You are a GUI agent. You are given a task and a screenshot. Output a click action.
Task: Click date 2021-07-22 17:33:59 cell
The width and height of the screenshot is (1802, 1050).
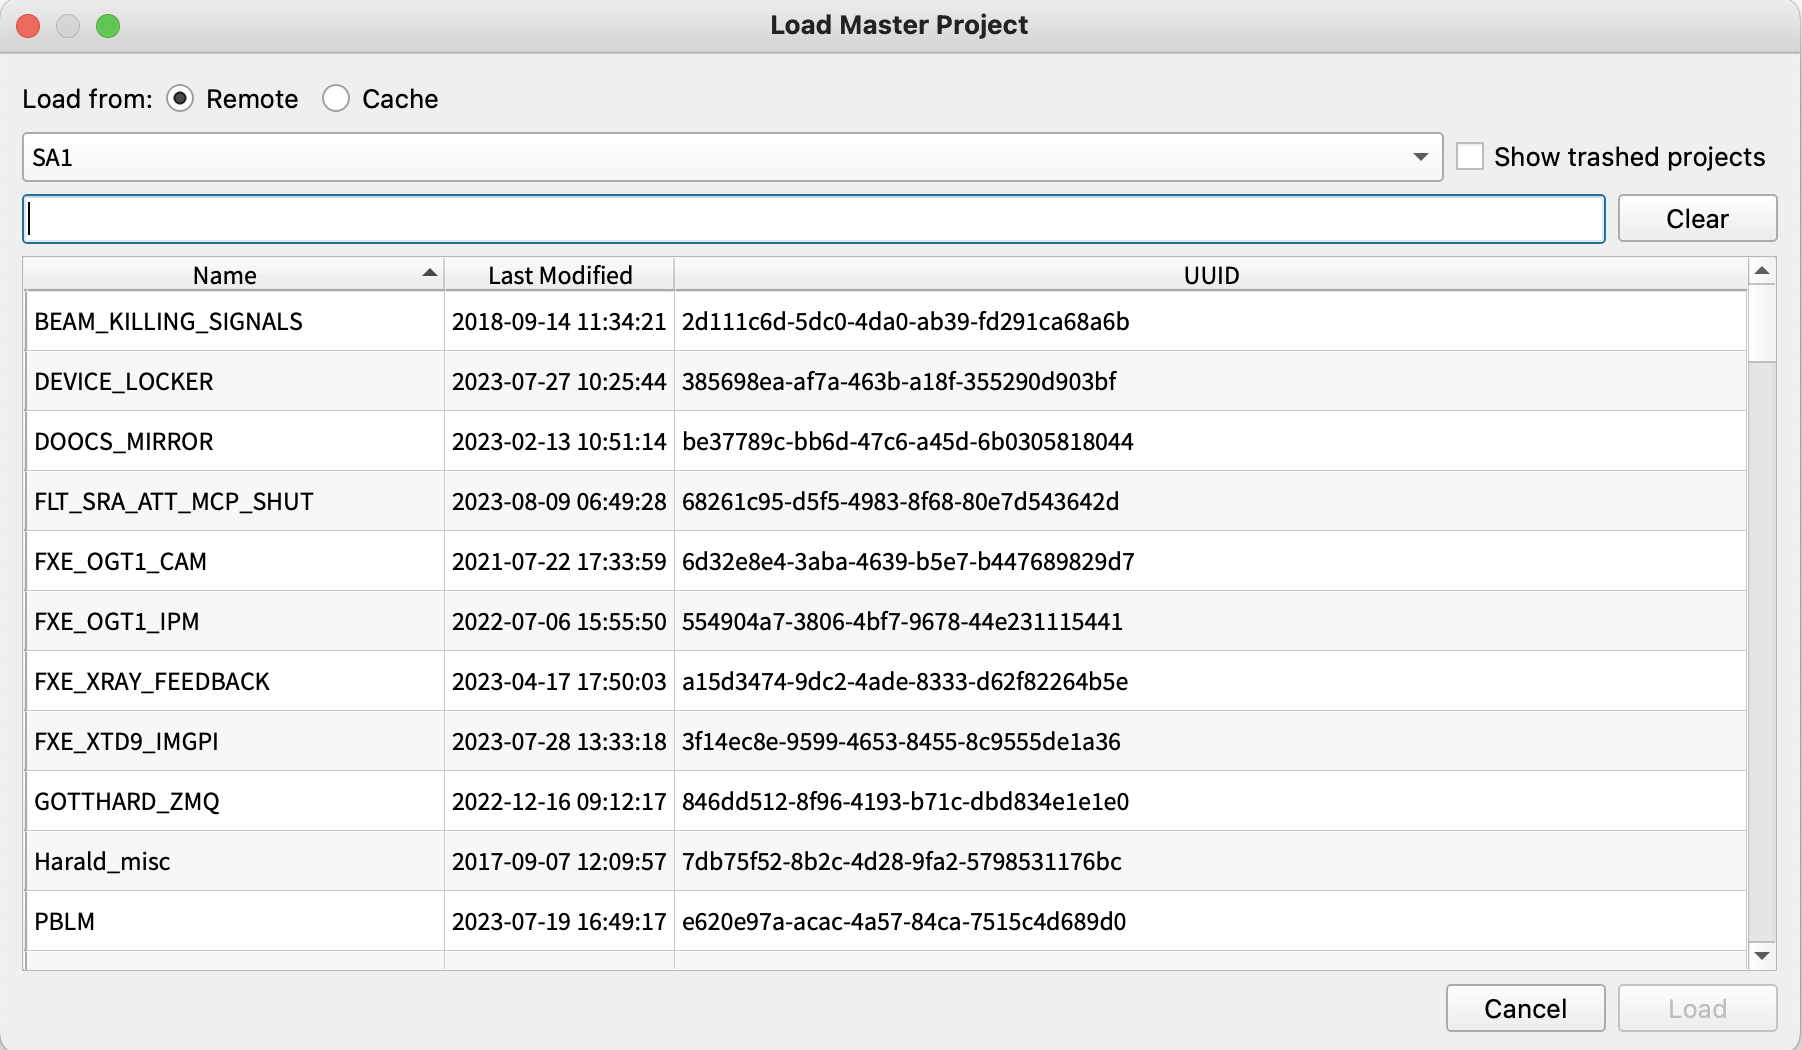point(559,561)
